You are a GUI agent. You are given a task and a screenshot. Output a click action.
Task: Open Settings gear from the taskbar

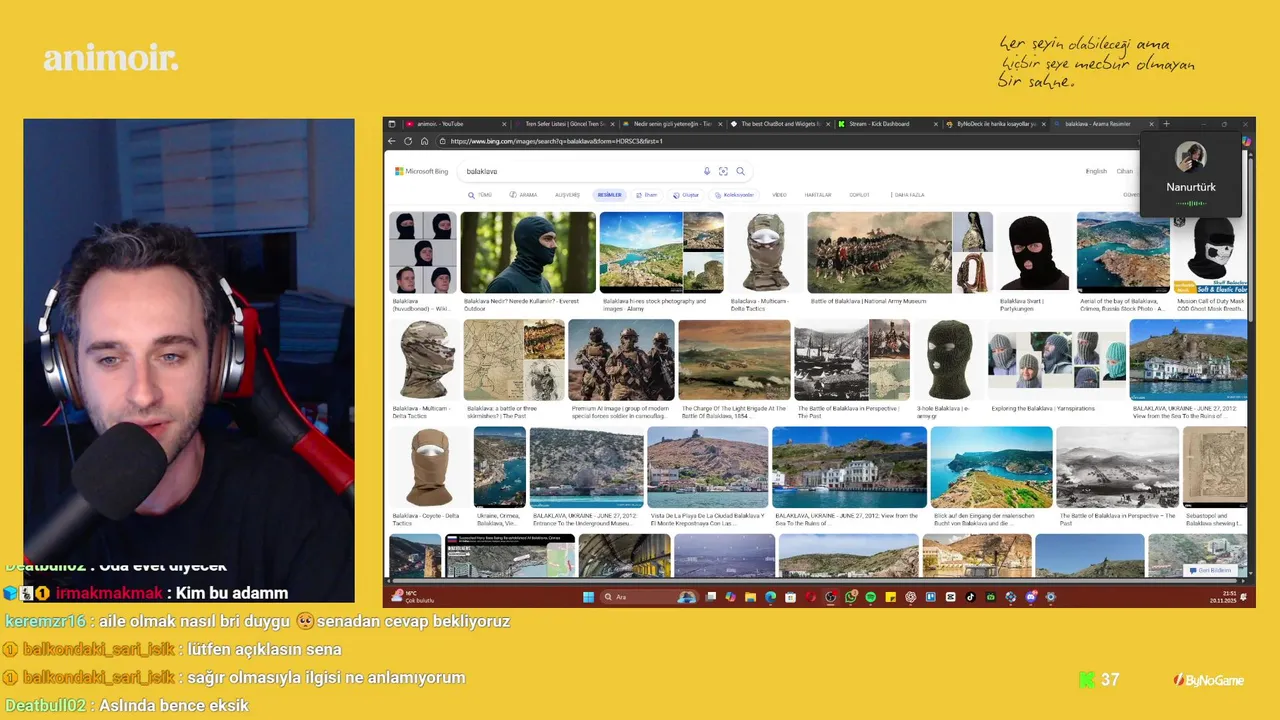pyautogui.click(x=1051, y=597)
